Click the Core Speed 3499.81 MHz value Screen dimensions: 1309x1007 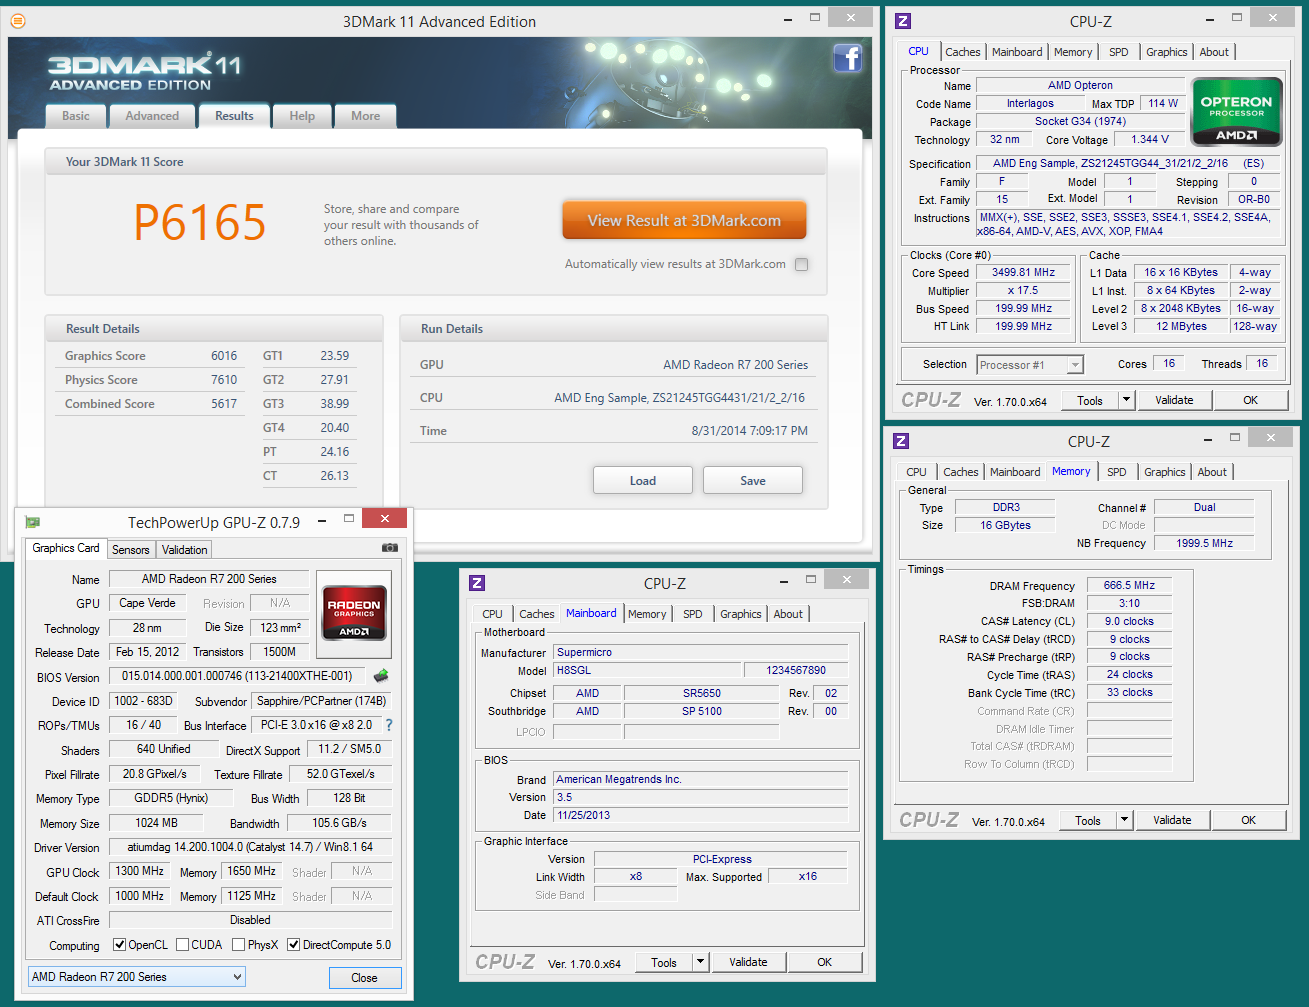[x=1023, y=272]
